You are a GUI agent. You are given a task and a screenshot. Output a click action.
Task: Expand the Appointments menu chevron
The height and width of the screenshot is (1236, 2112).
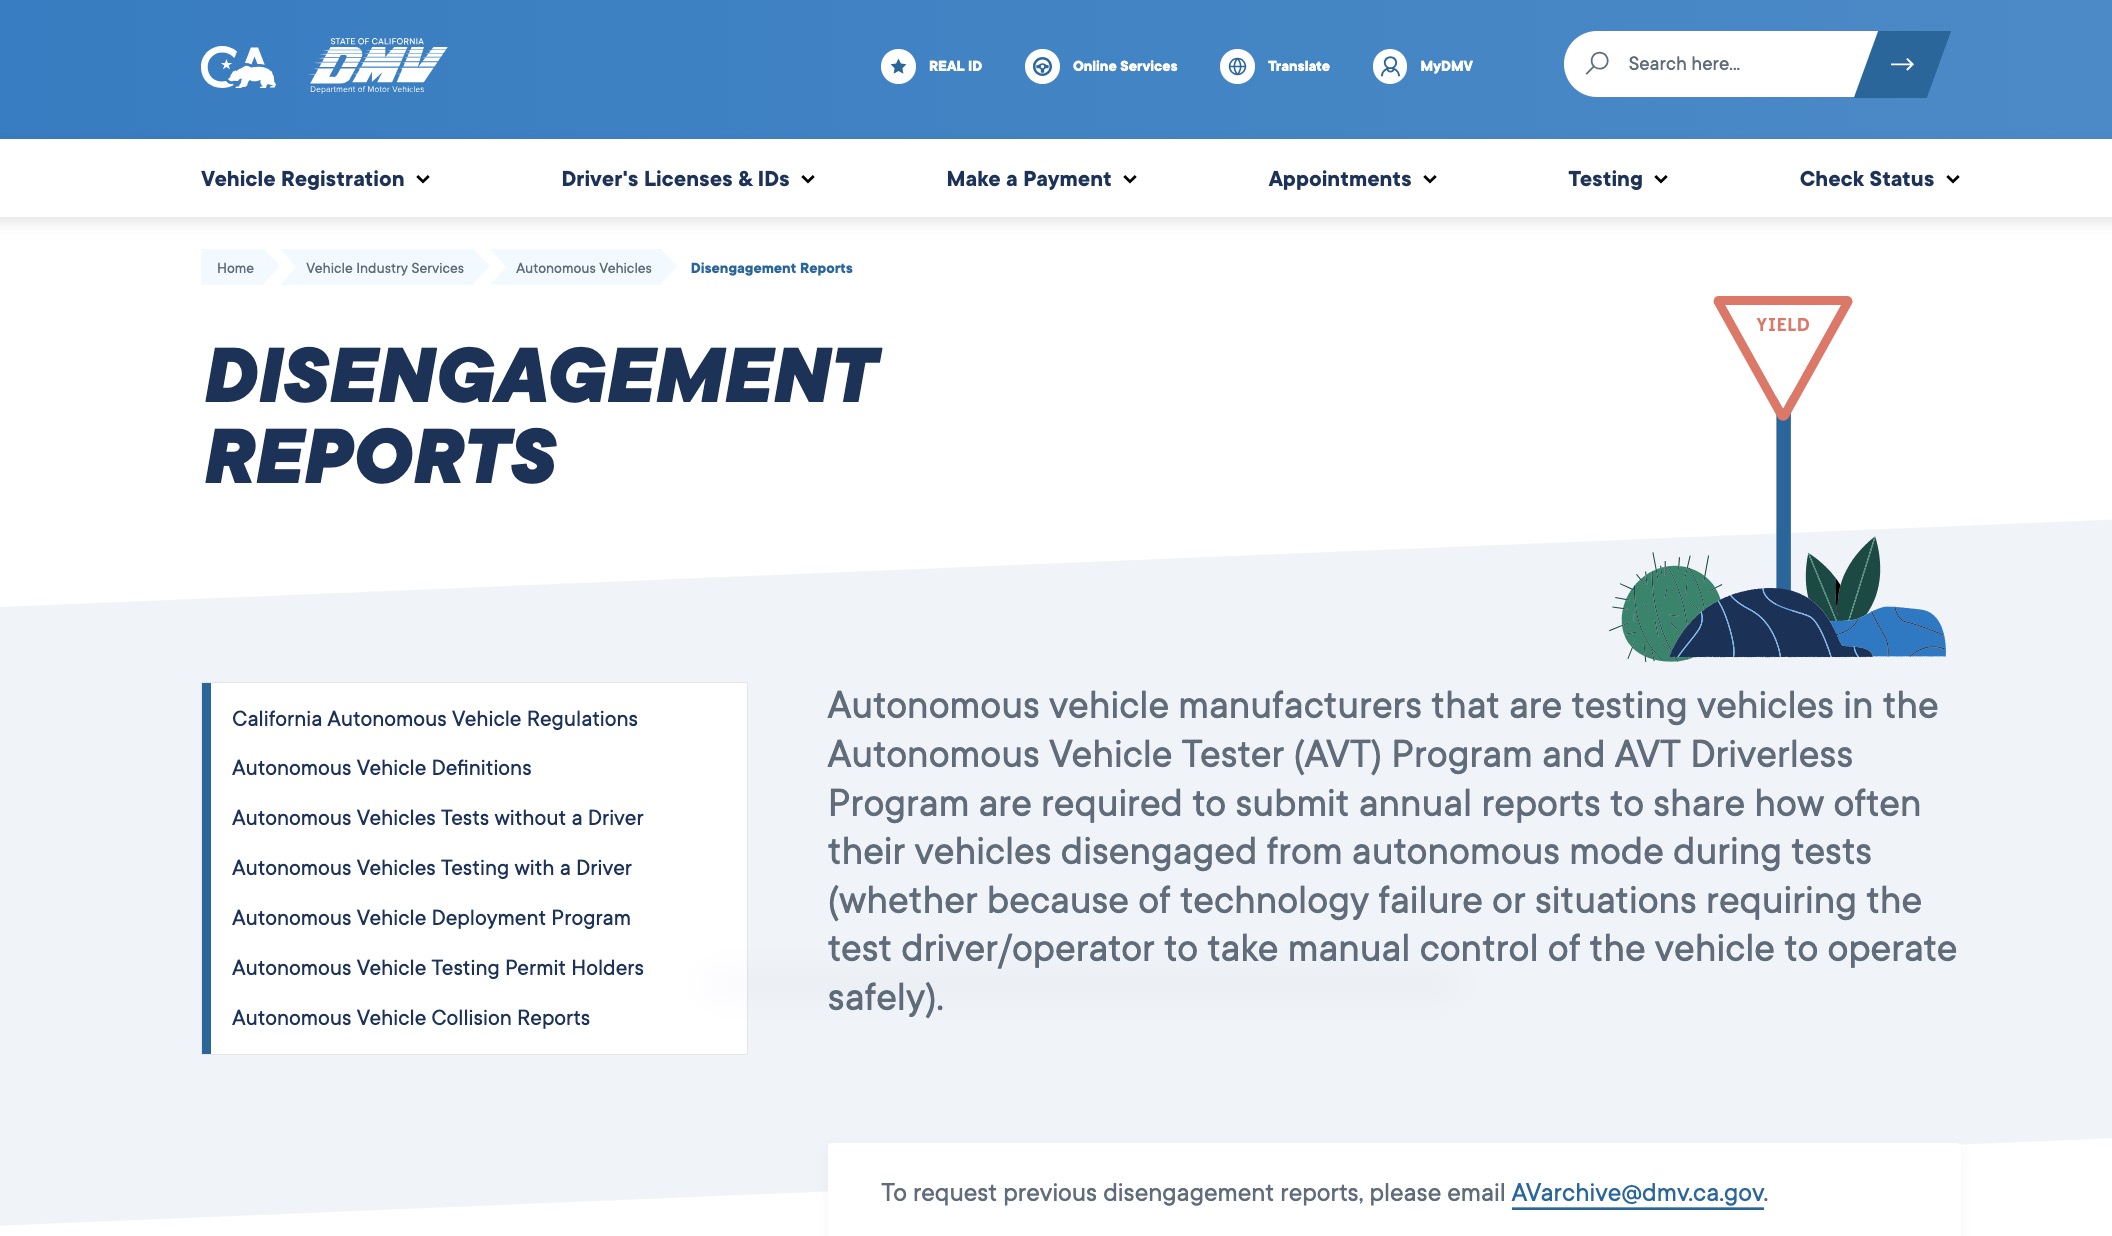click(1430, 179)
